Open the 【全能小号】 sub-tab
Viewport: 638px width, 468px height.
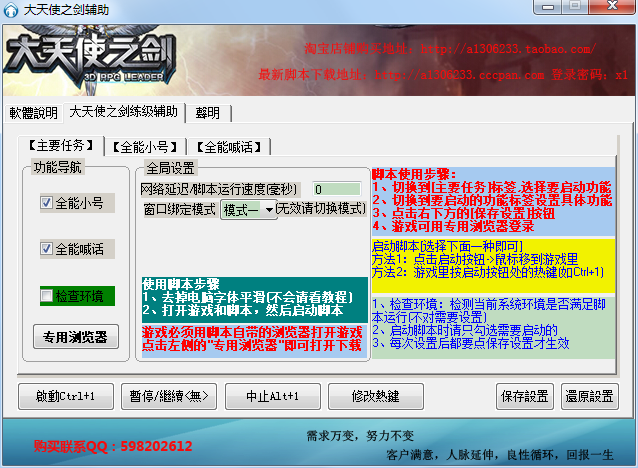[145, 147]
